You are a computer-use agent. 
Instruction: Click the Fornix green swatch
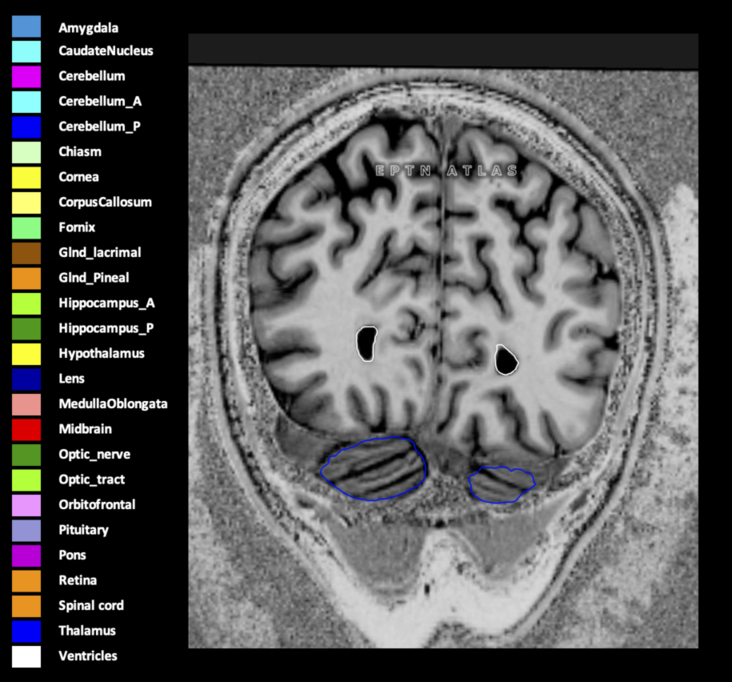[x=26, y=228]
